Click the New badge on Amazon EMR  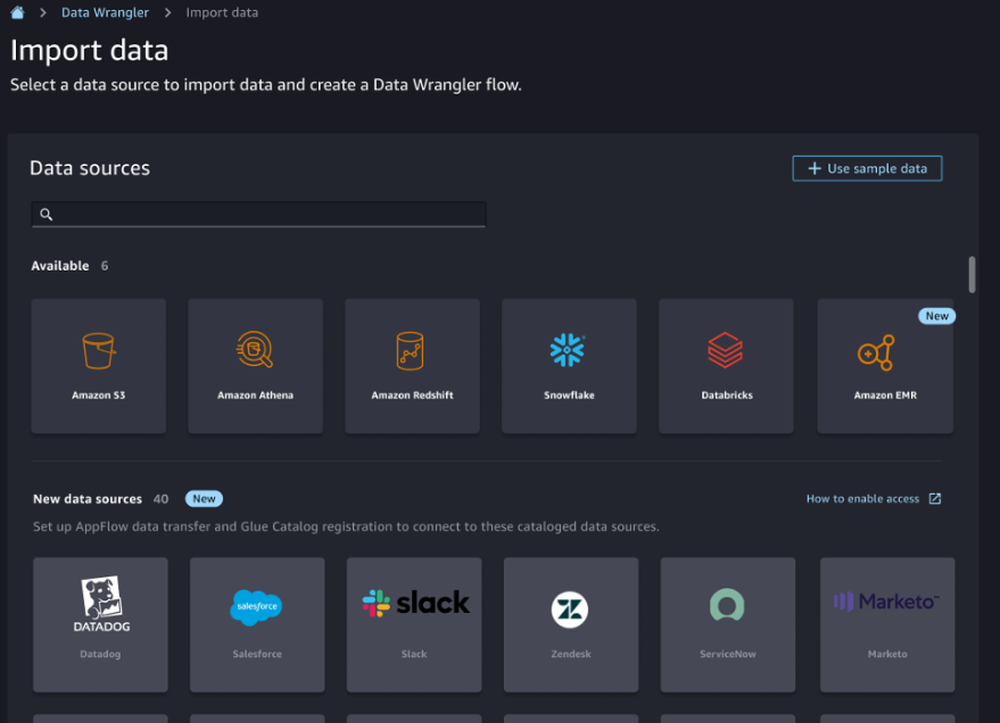coord(936,316)
